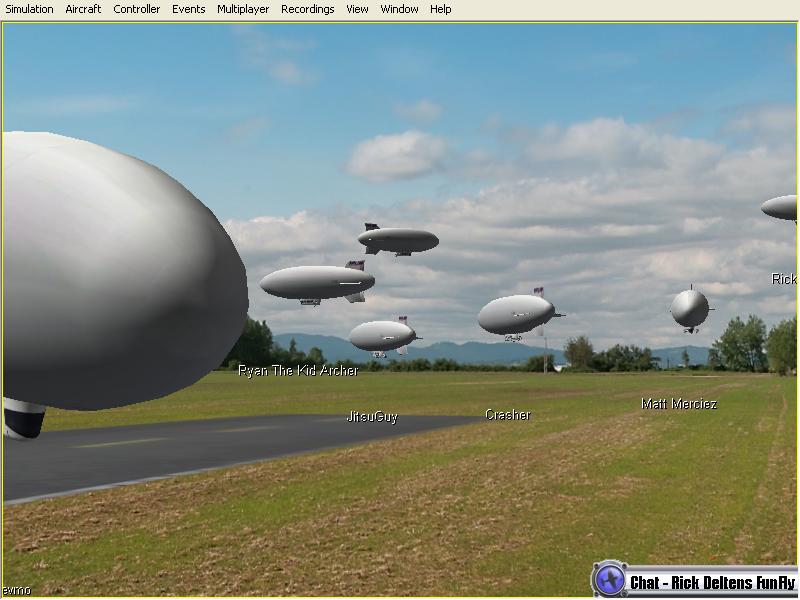Select the Crasher player name label
The height and width of the screenshot is (600, 800).
coord(507,415)
